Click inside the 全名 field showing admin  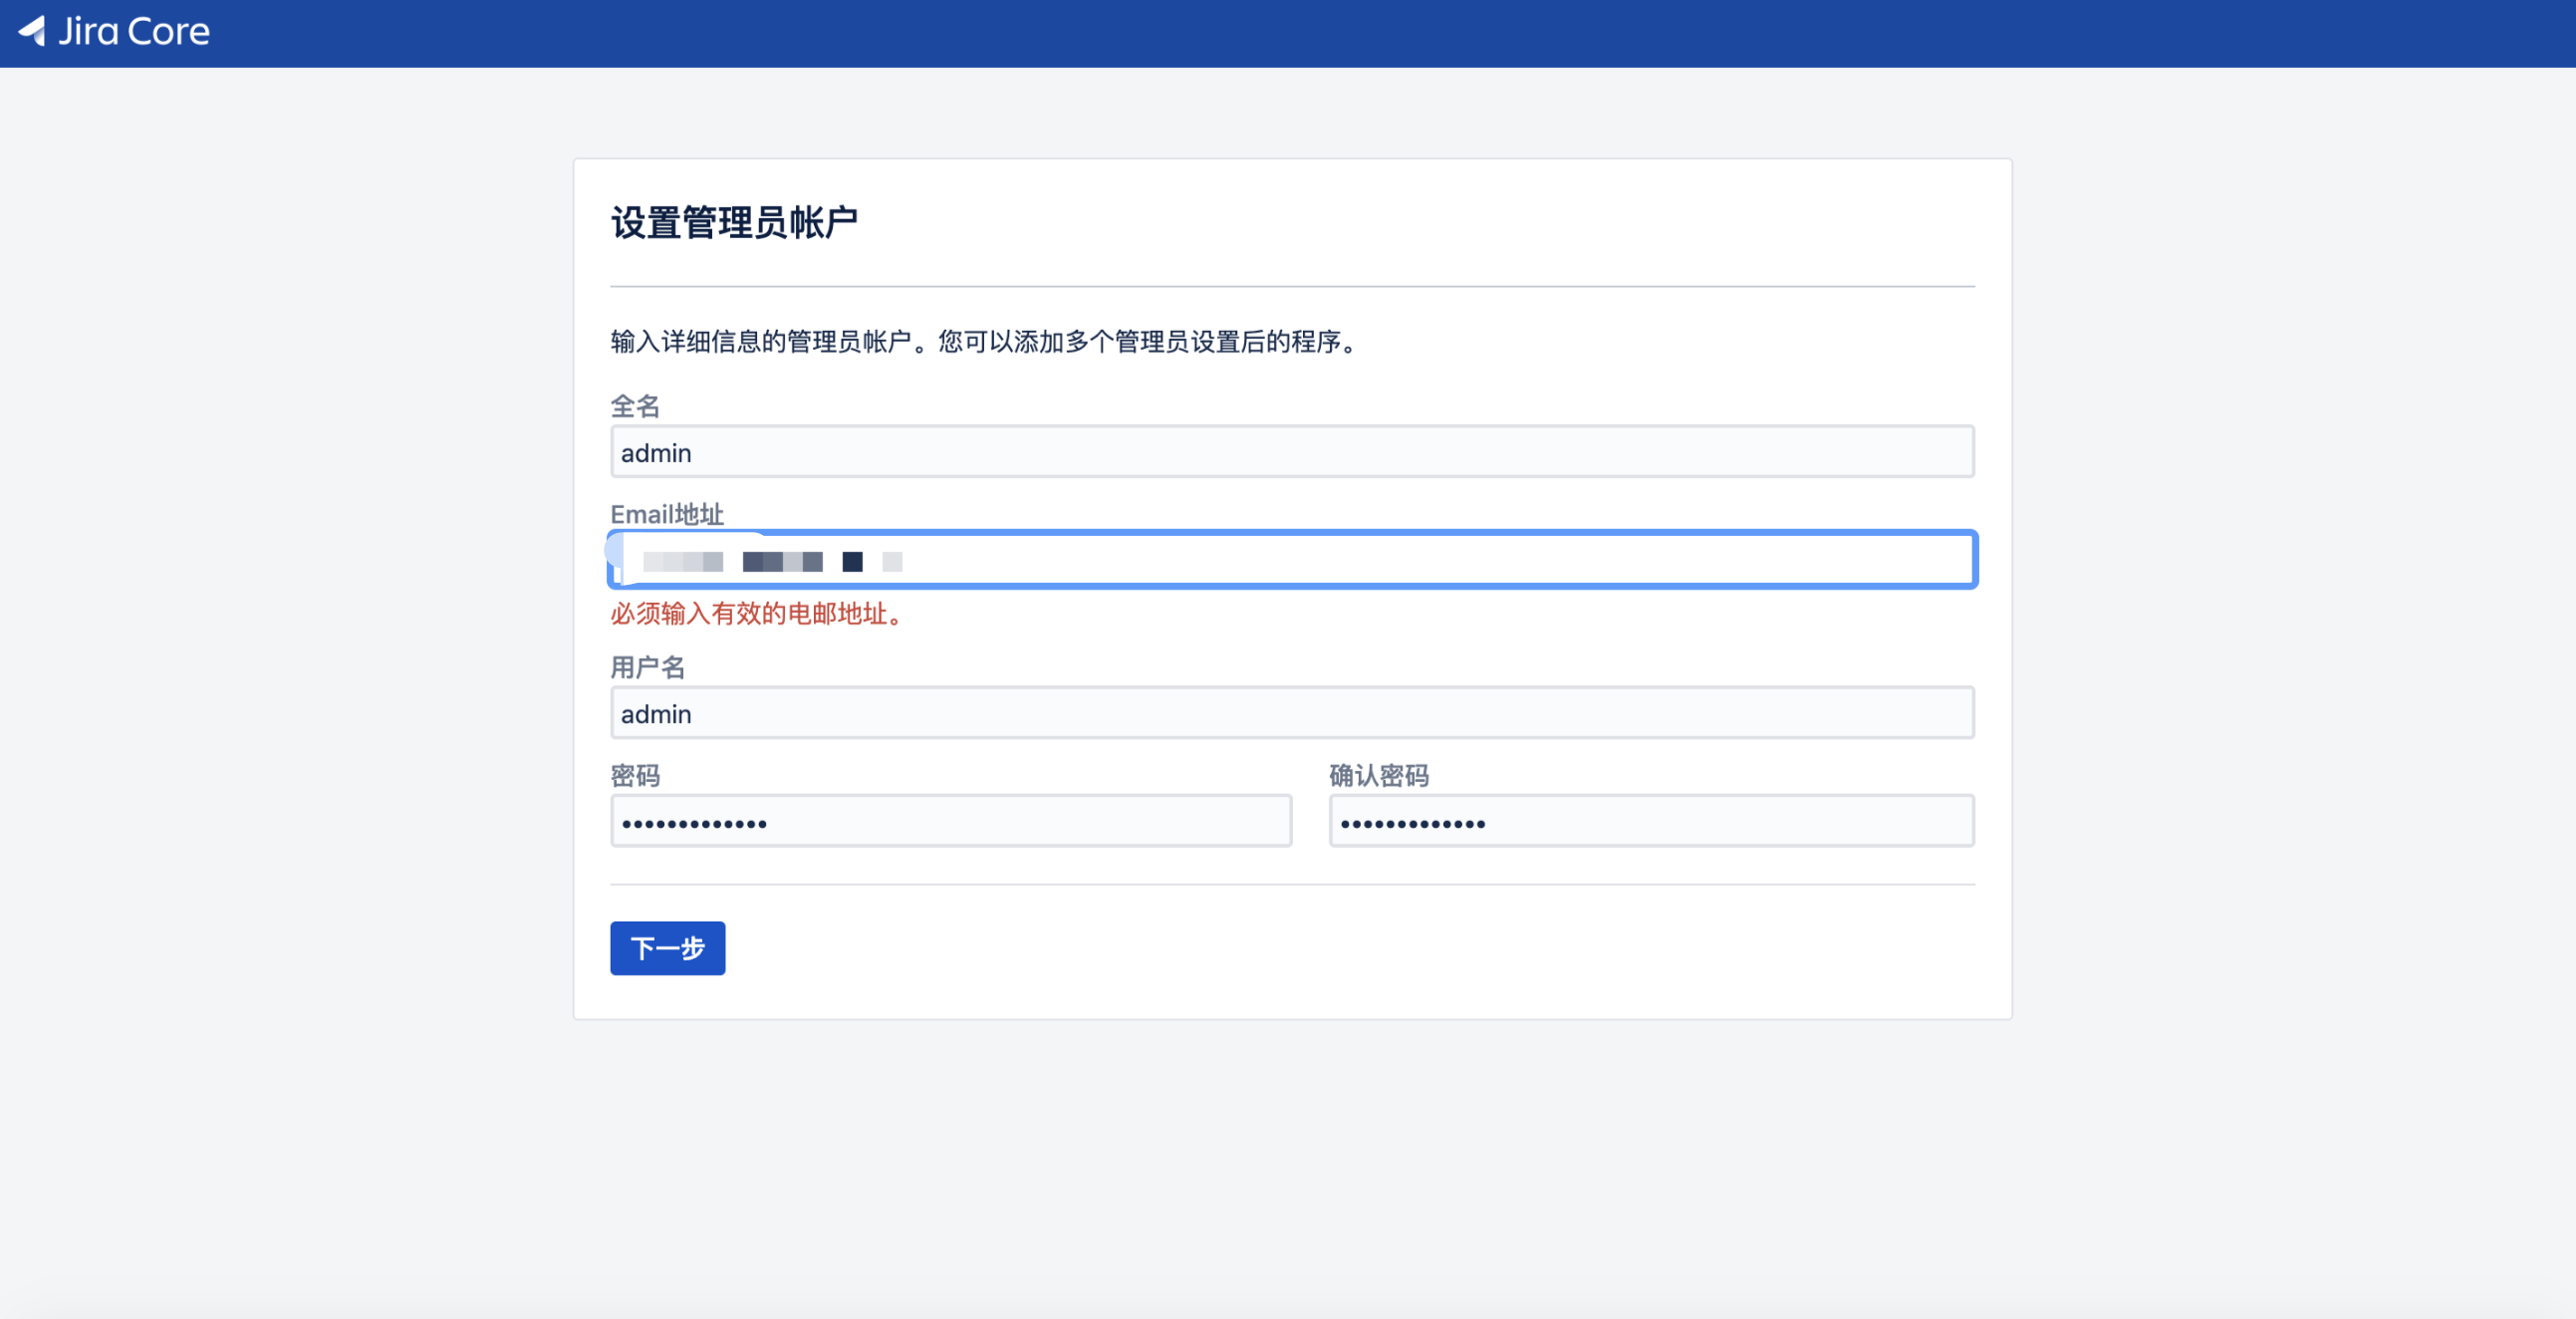point(1290,452)
